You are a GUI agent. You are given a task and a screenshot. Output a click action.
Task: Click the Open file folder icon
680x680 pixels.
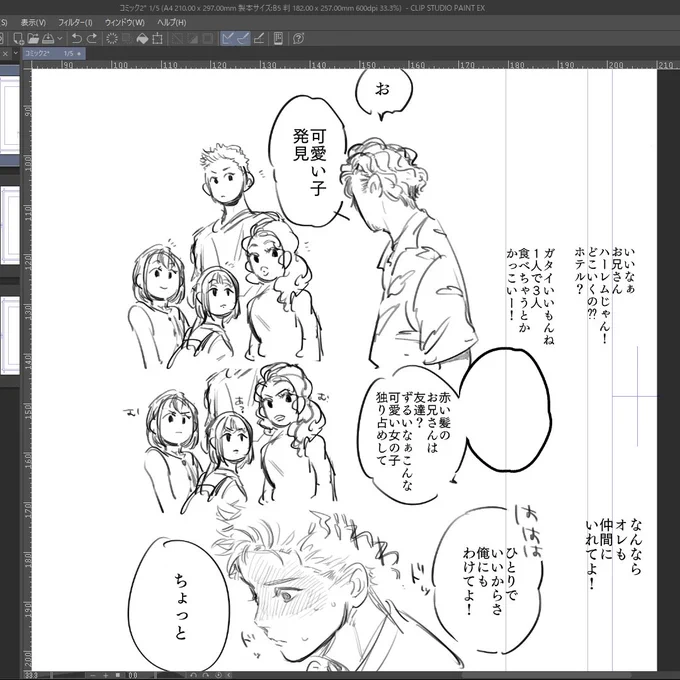point(33,39)
